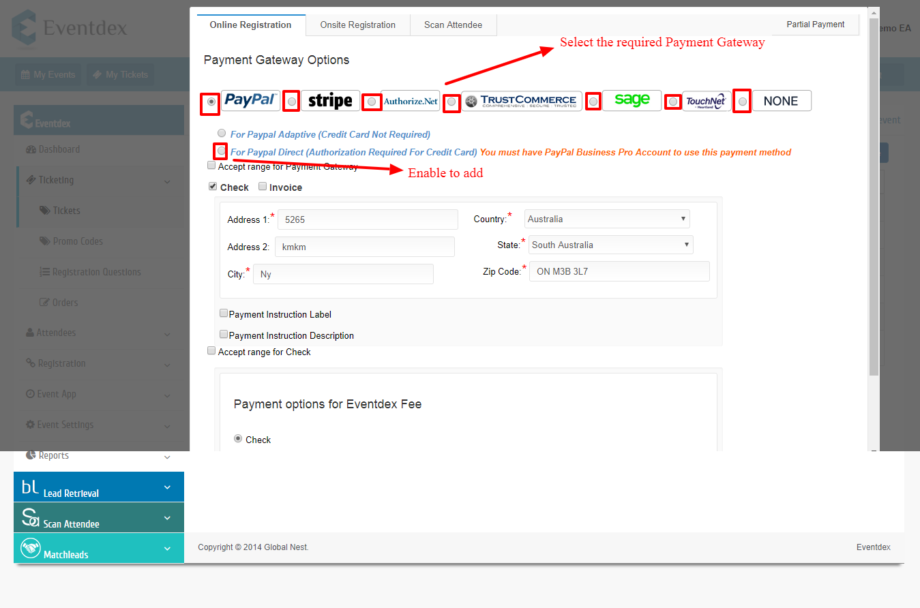Open the Scan Attendee tab
Viewport: 920px width, 608px height.
tap(453, 25)
